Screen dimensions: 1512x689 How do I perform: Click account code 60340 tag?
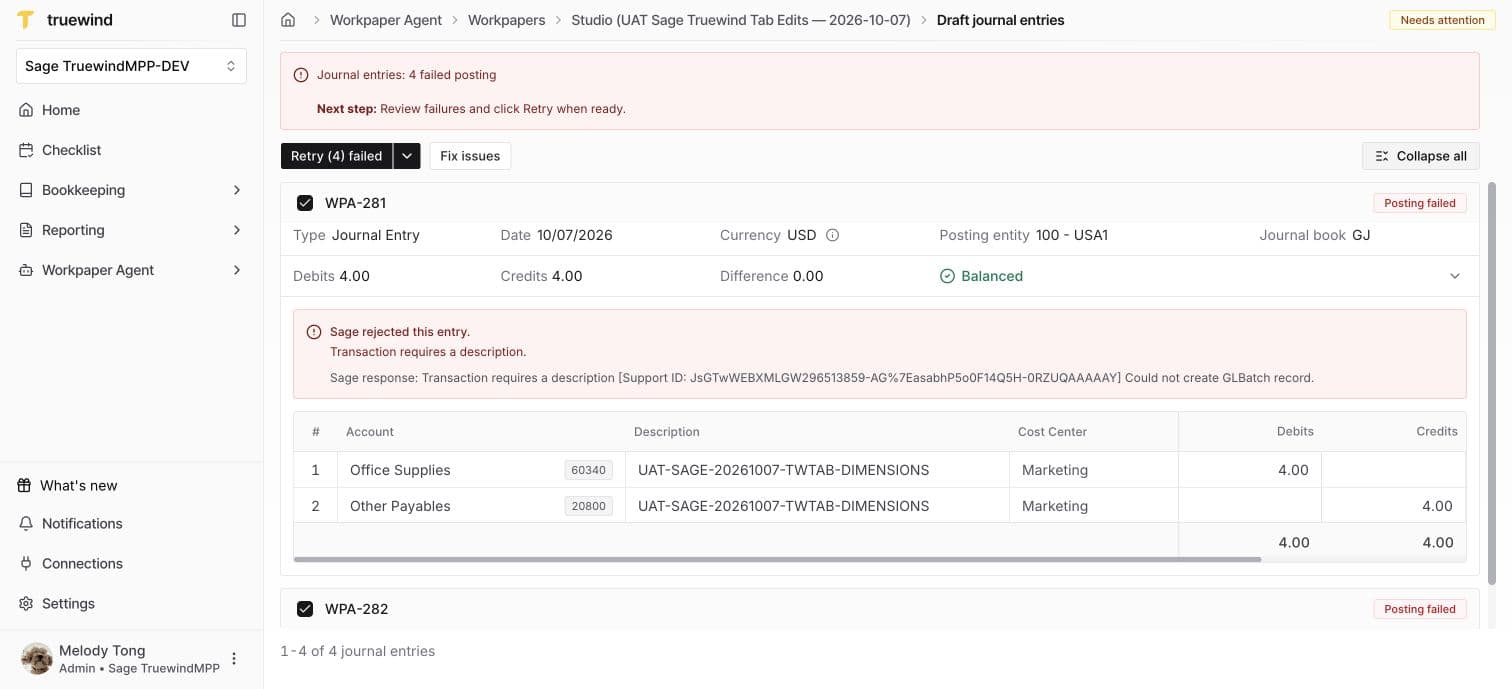click(588, 470)
